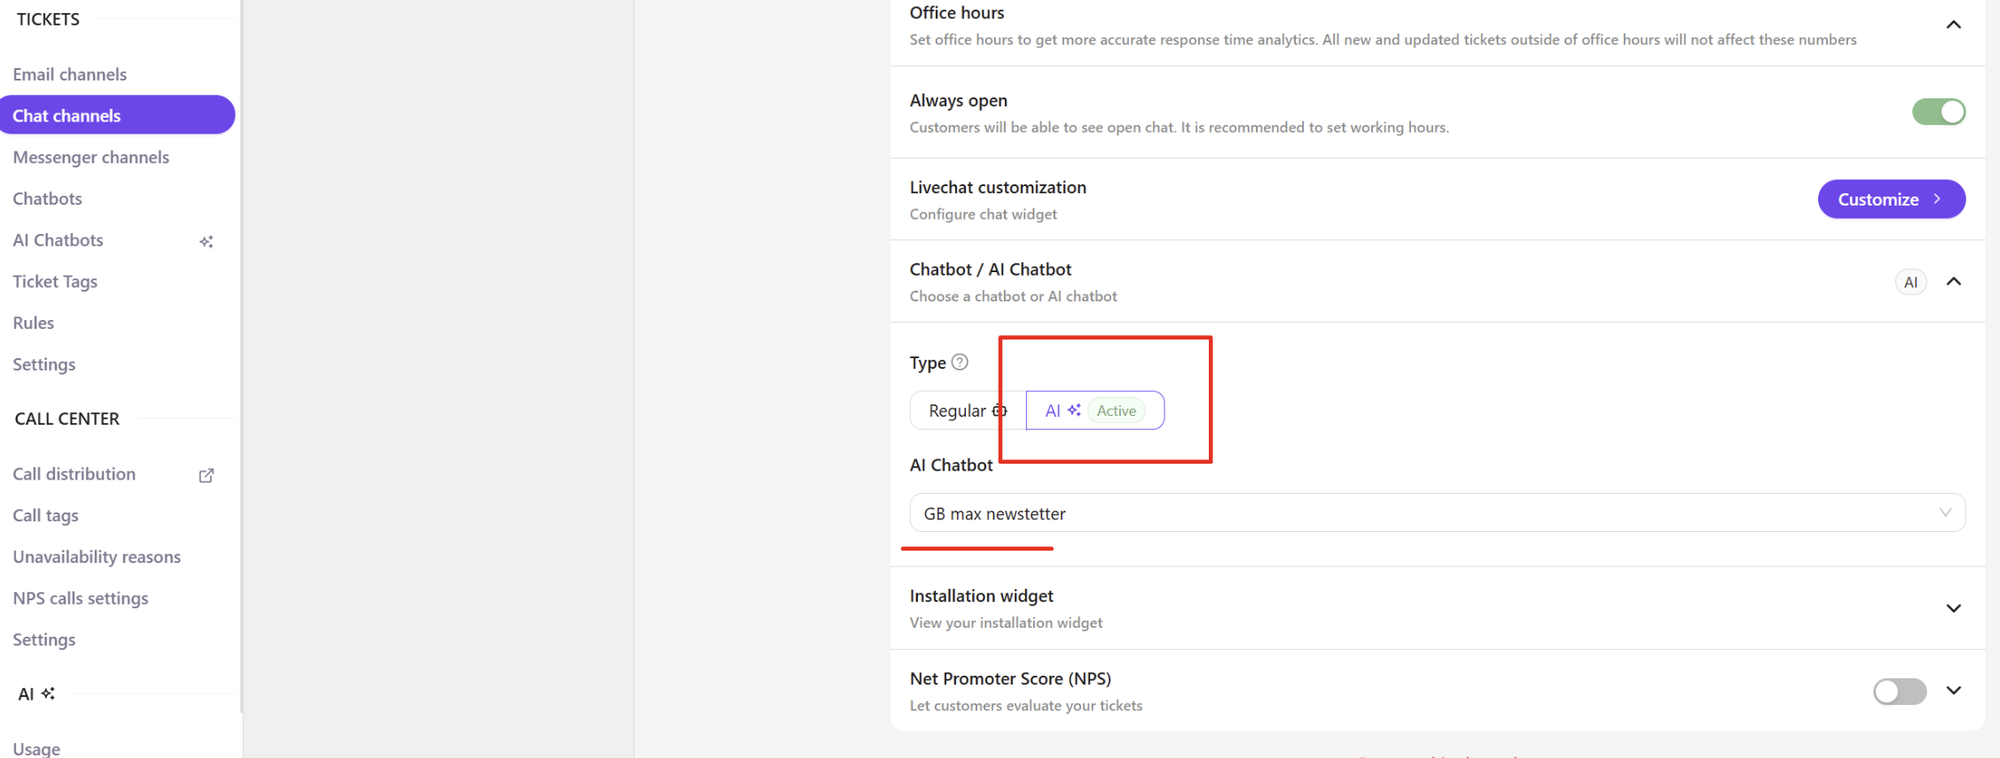Image resolution: width=2000 pixels, height=758 pixels.
Task: Open the GB max newsletter chatbot dropdown
Action: 1436,513
